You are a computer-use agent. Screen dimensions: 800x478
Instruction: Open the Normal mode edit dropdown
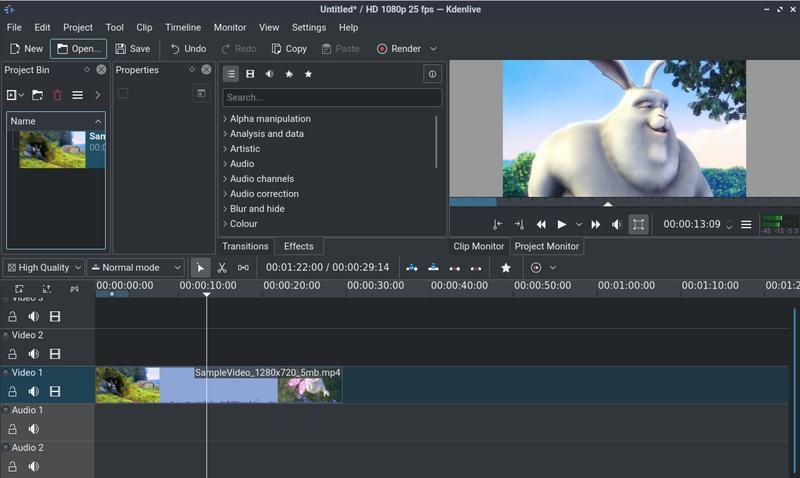(x=136, y=268)
